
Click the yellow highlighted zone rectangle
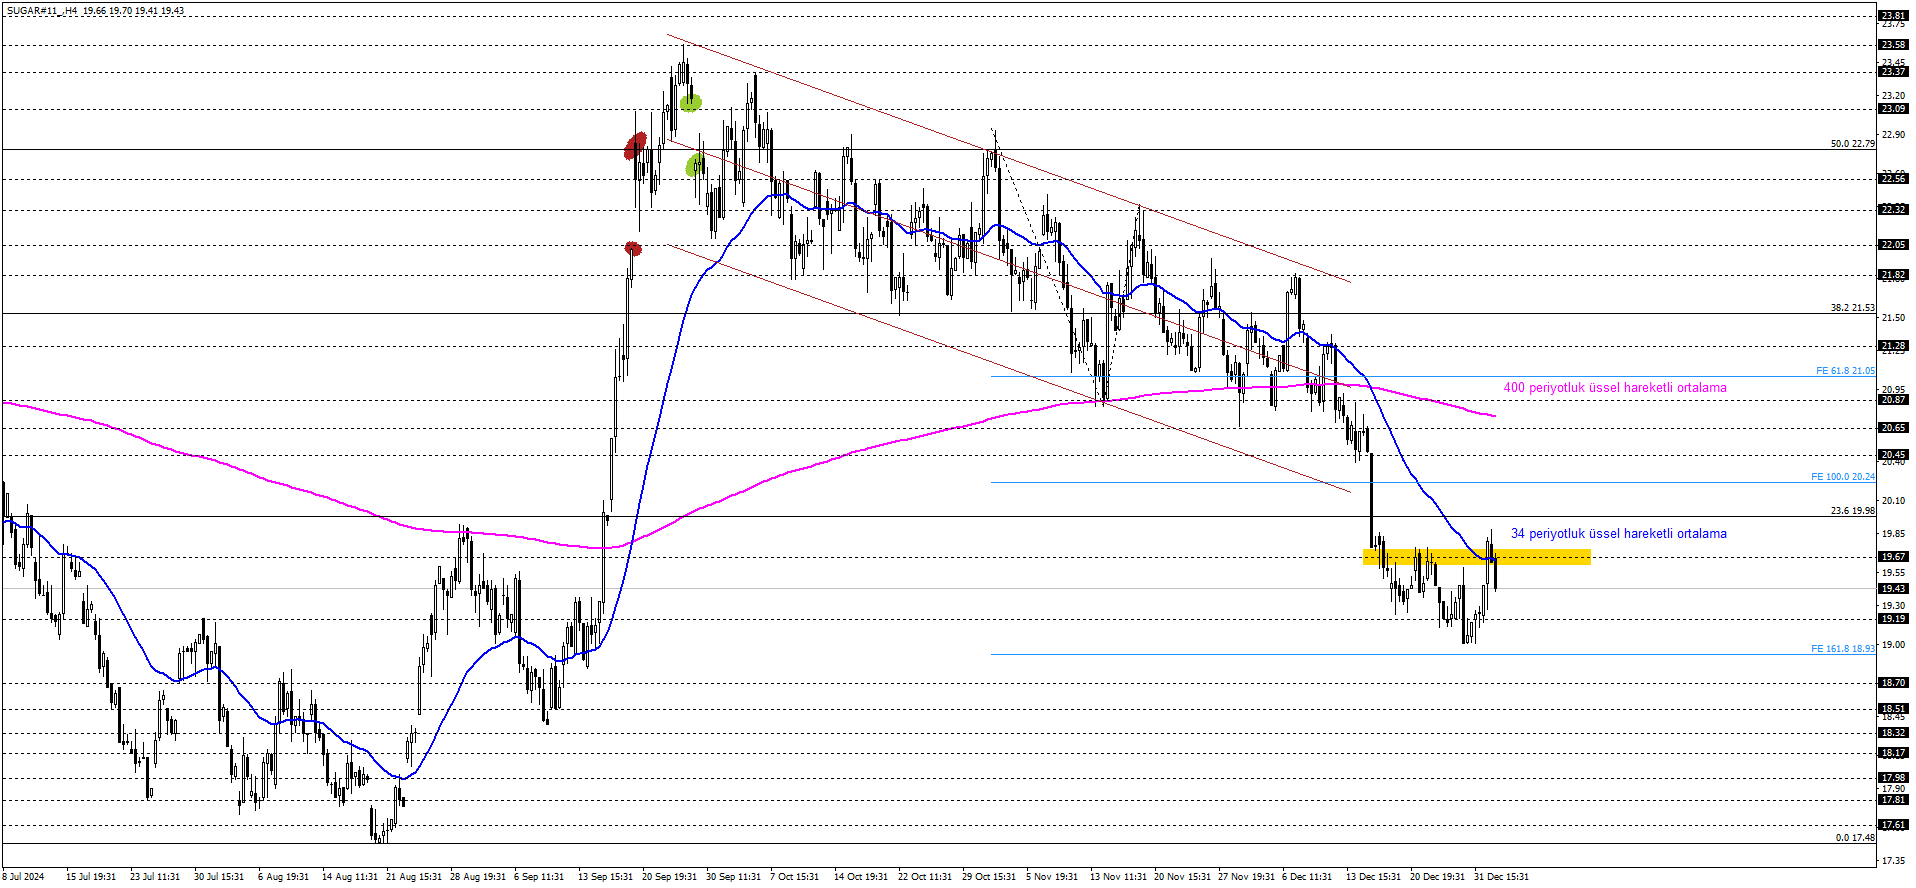(x=1476, y=557)
